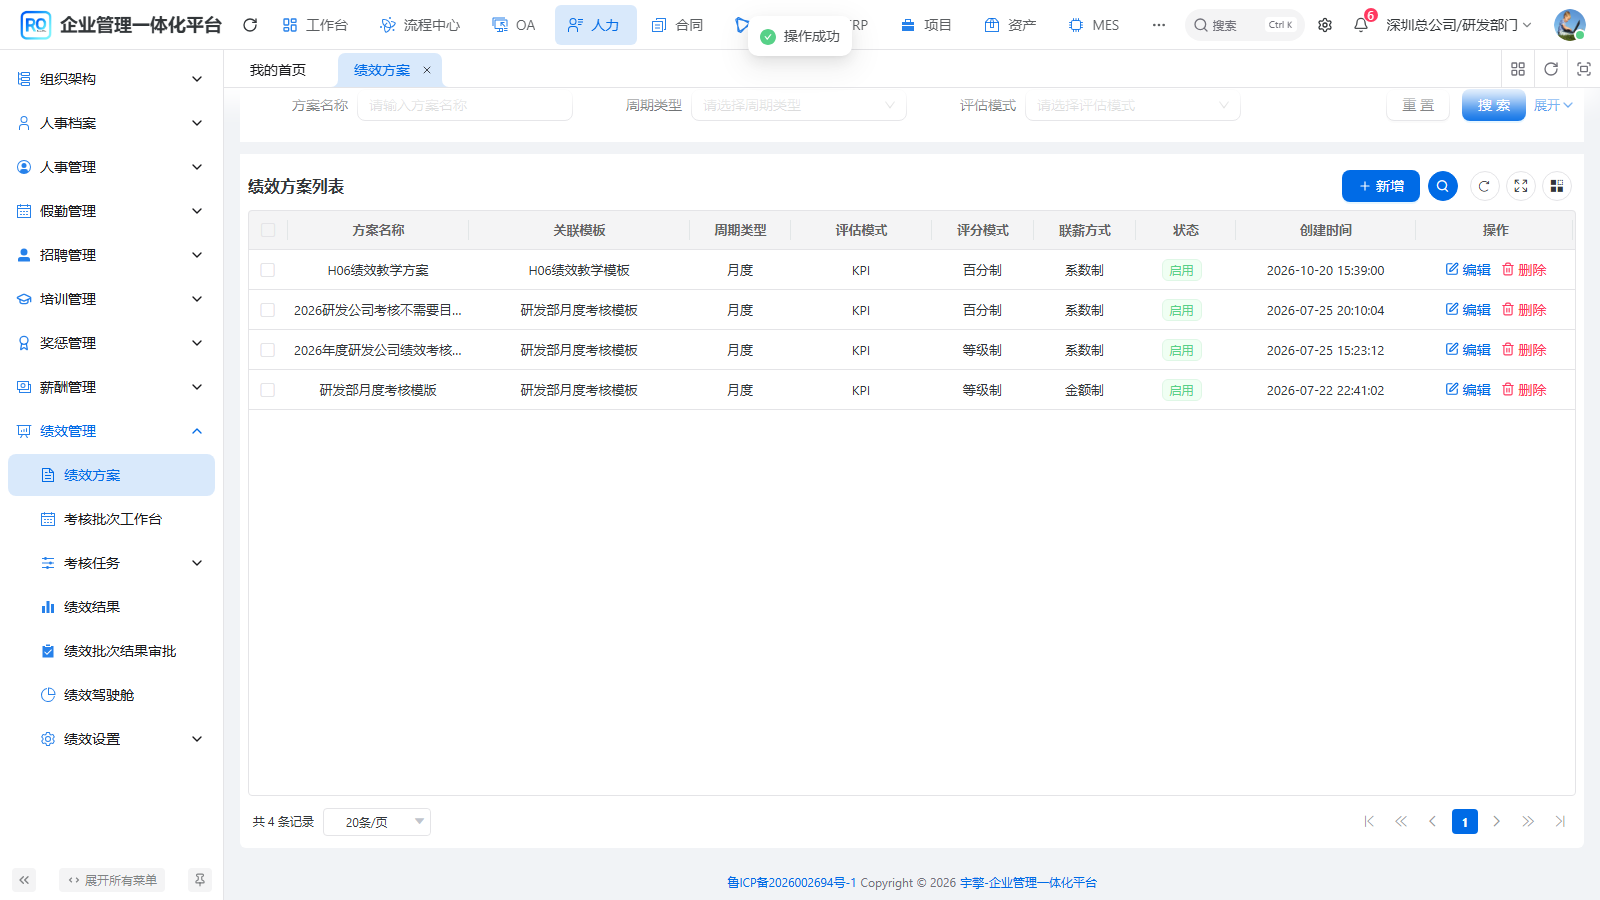Open the 20条/页 page size dropdown
Image resolution: width=1600 pixels, height=900 pixels.
377,822
